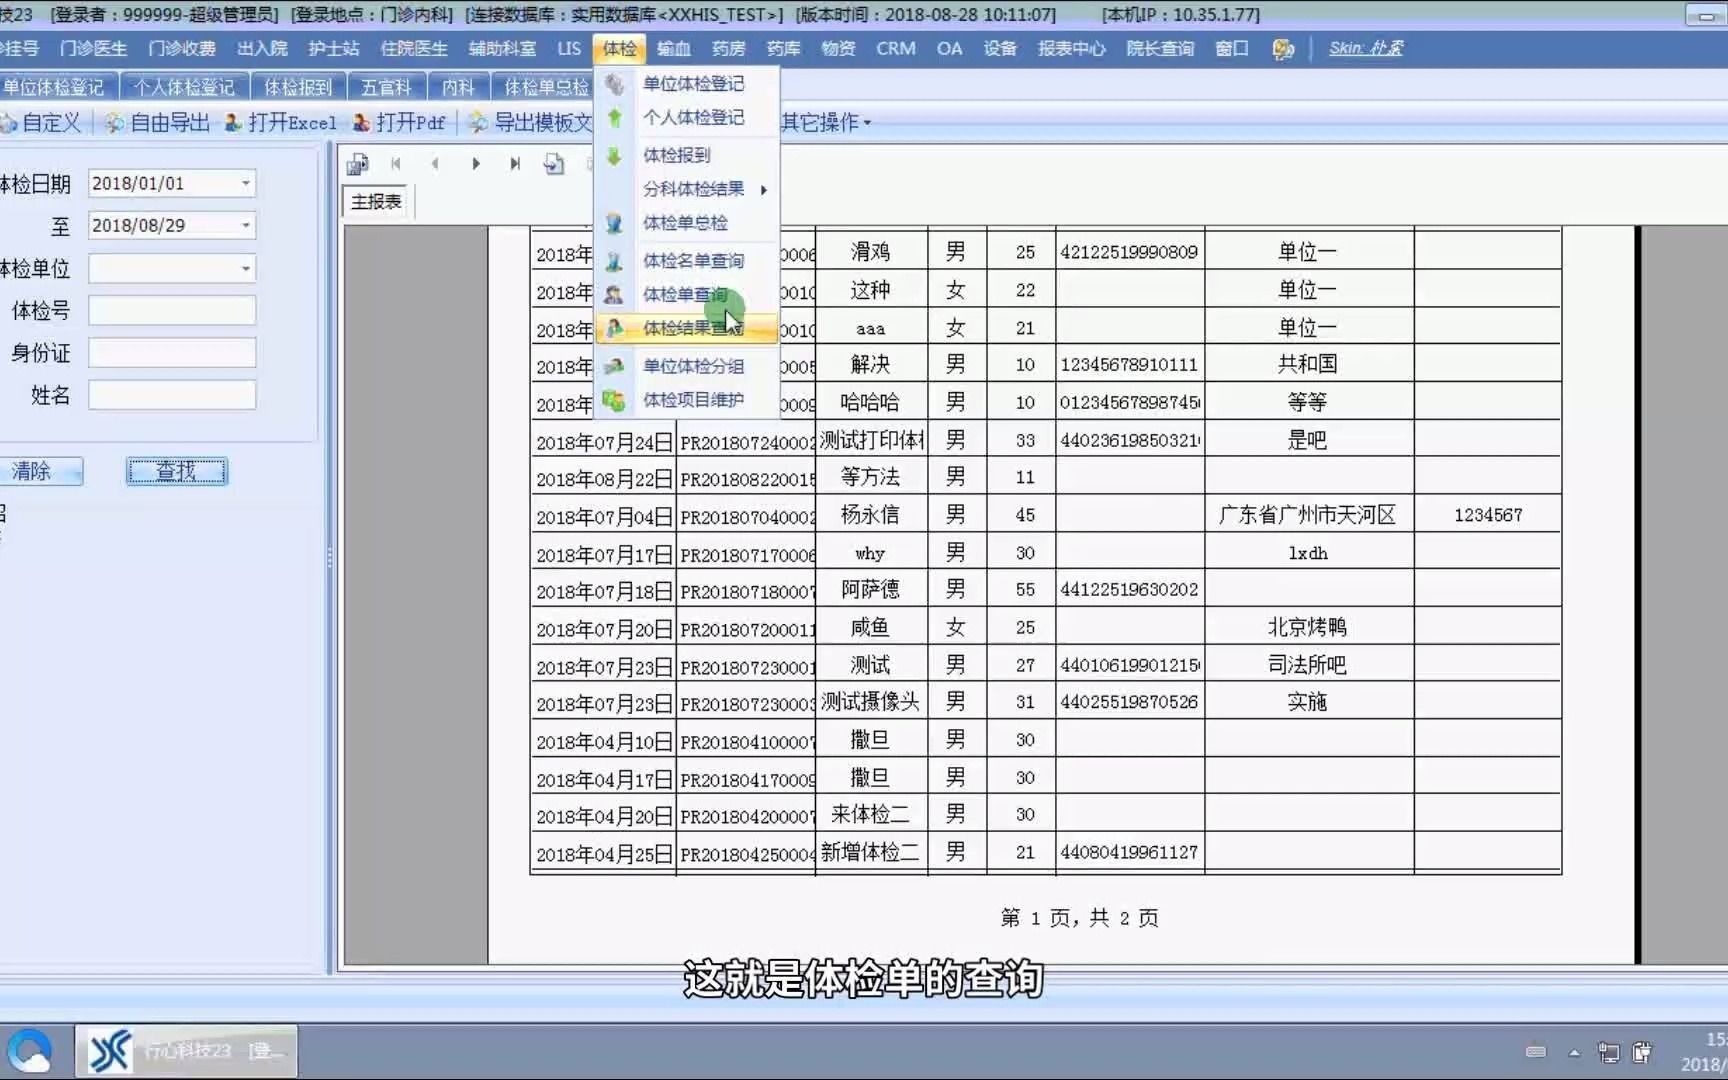Click the Skin link in menu bar
Viewport: 1728px width, 1080px height.
pyautogui.click(x=1366, y=48)
